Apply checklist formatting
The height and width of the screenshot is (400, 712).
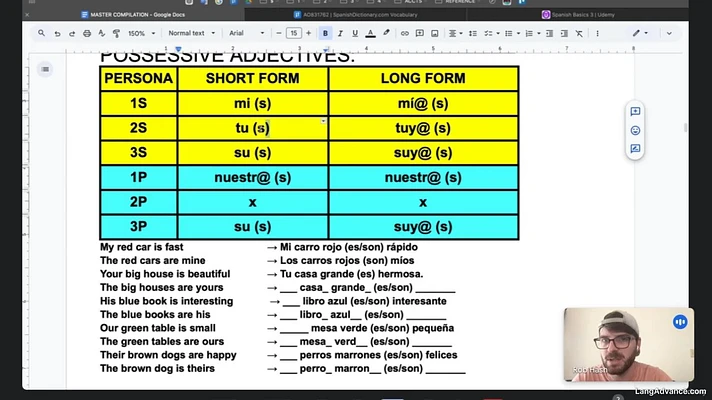(x=488, y=33)
